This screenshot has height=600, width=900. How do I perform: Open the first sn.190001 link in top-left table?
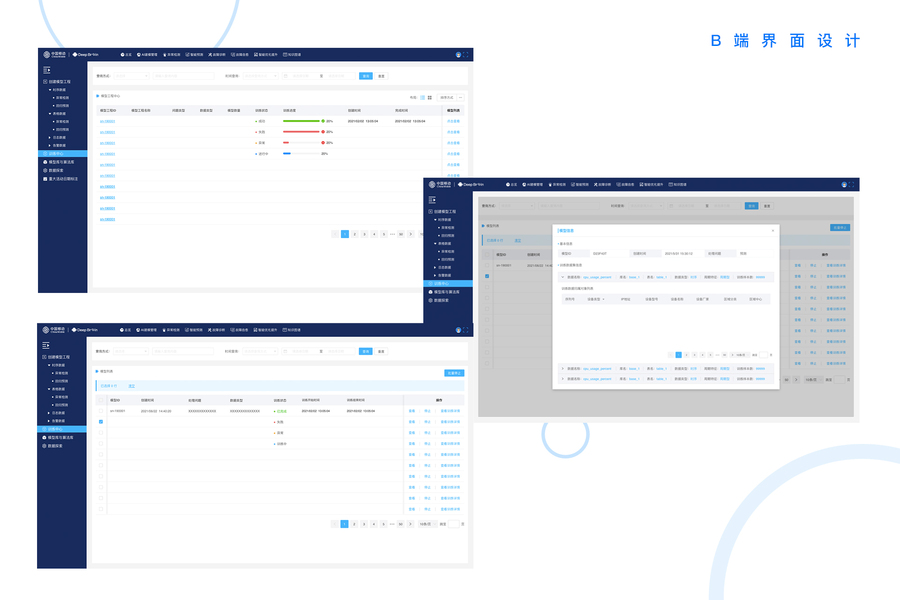[107, 122]
